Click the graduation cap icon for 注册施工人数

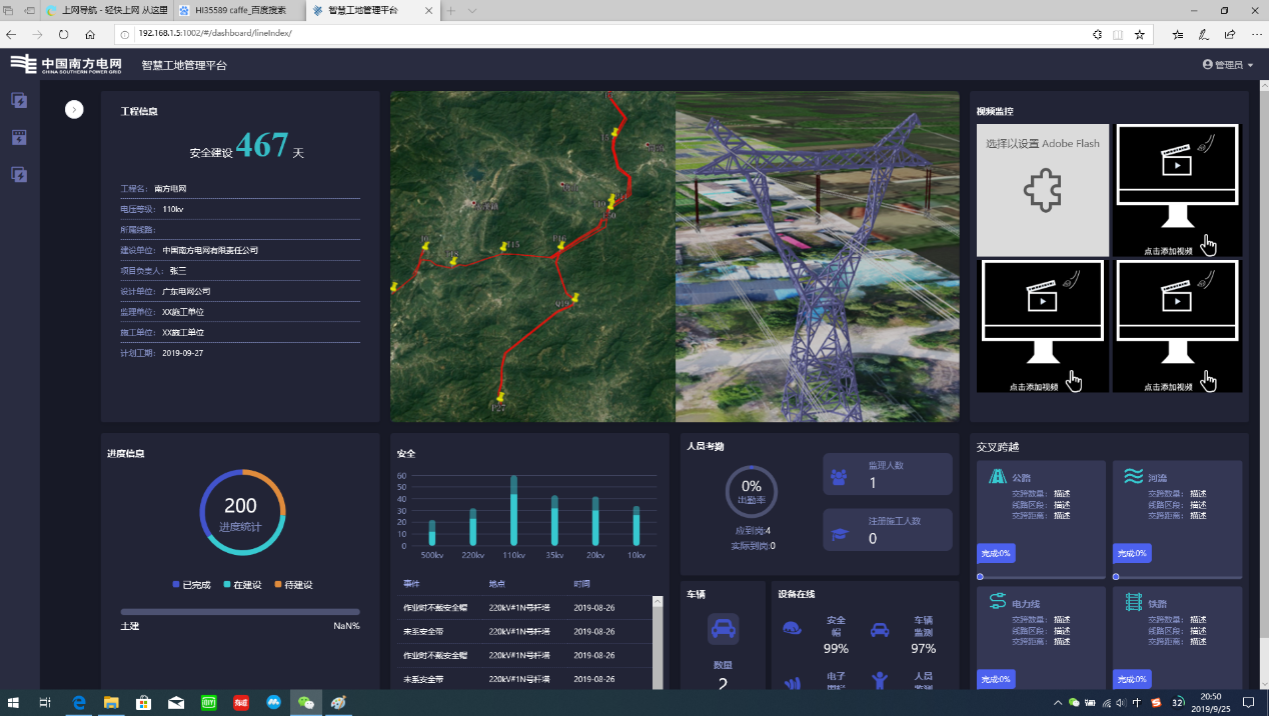click(x=839, y=533)
